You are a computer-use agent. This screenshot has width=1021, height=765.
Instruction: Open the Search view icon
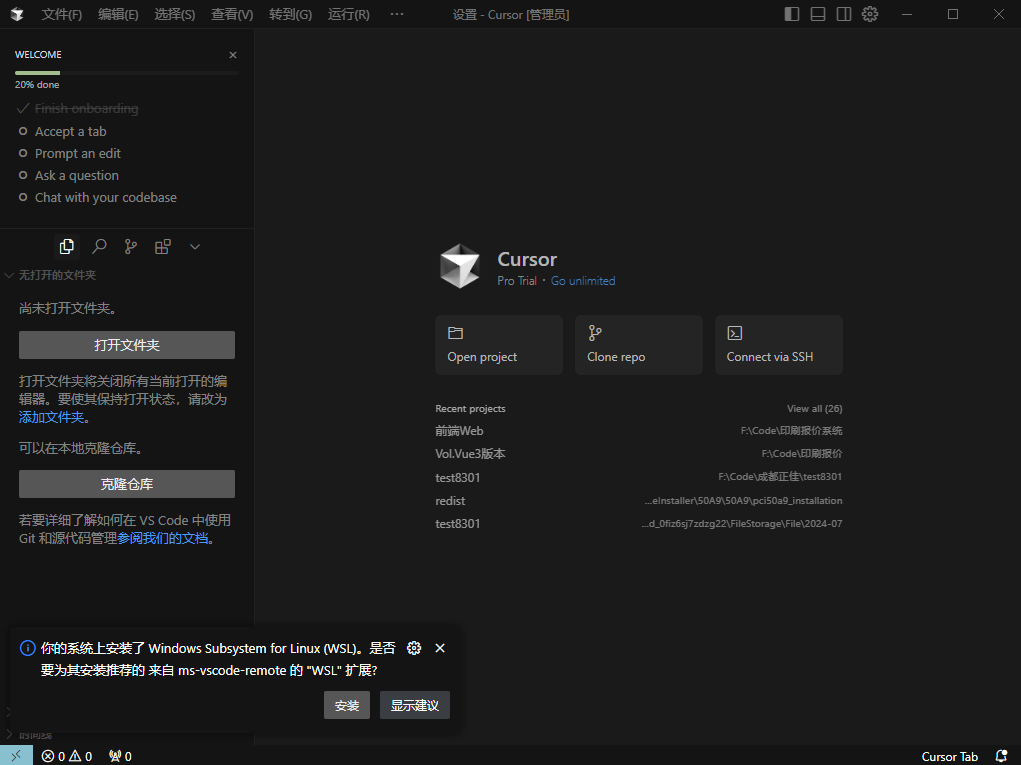pyautogui.click(x=99, y=246)
